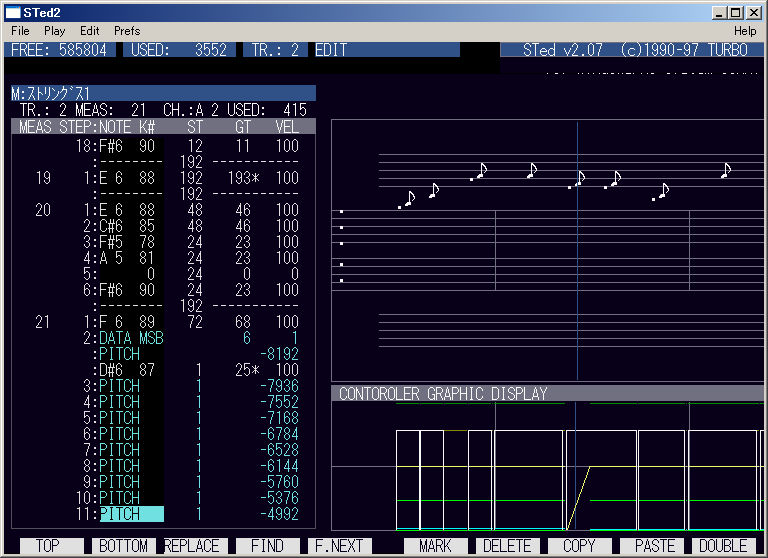
Task: Open the Play menu
Action: coord(54,31)
